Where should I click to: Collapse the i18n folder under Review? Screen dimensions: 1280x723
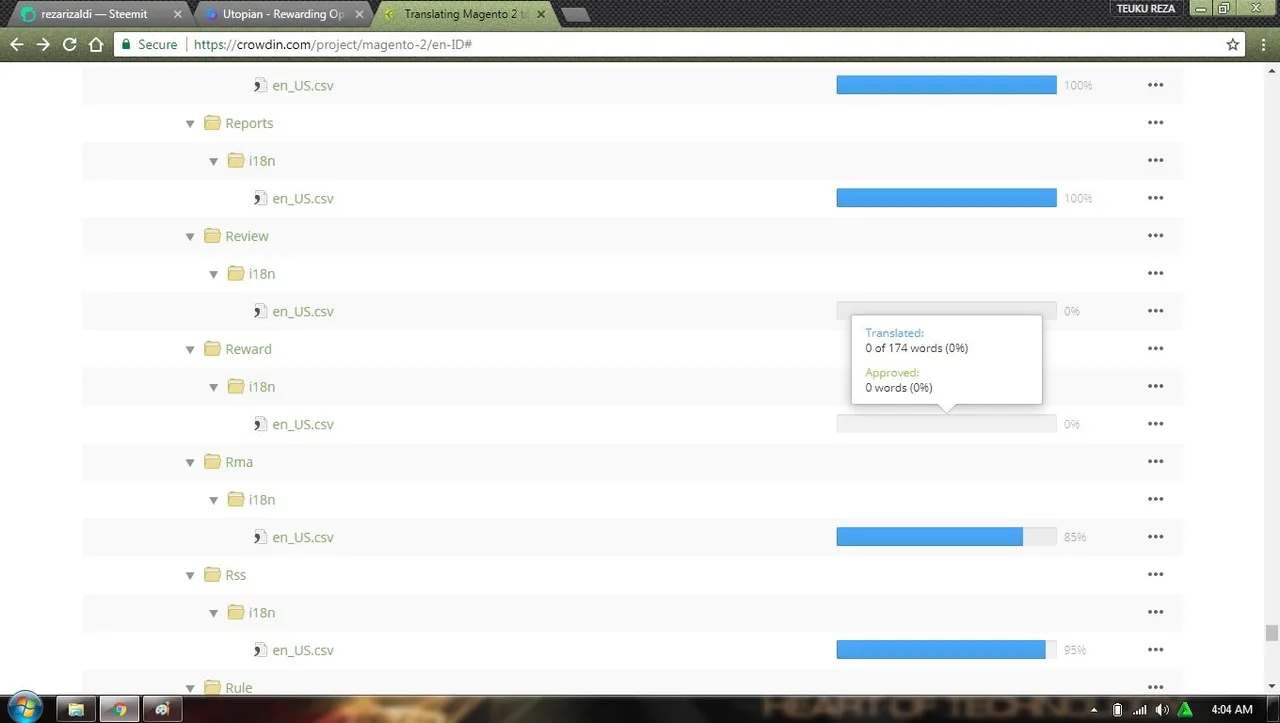[214, 274]
